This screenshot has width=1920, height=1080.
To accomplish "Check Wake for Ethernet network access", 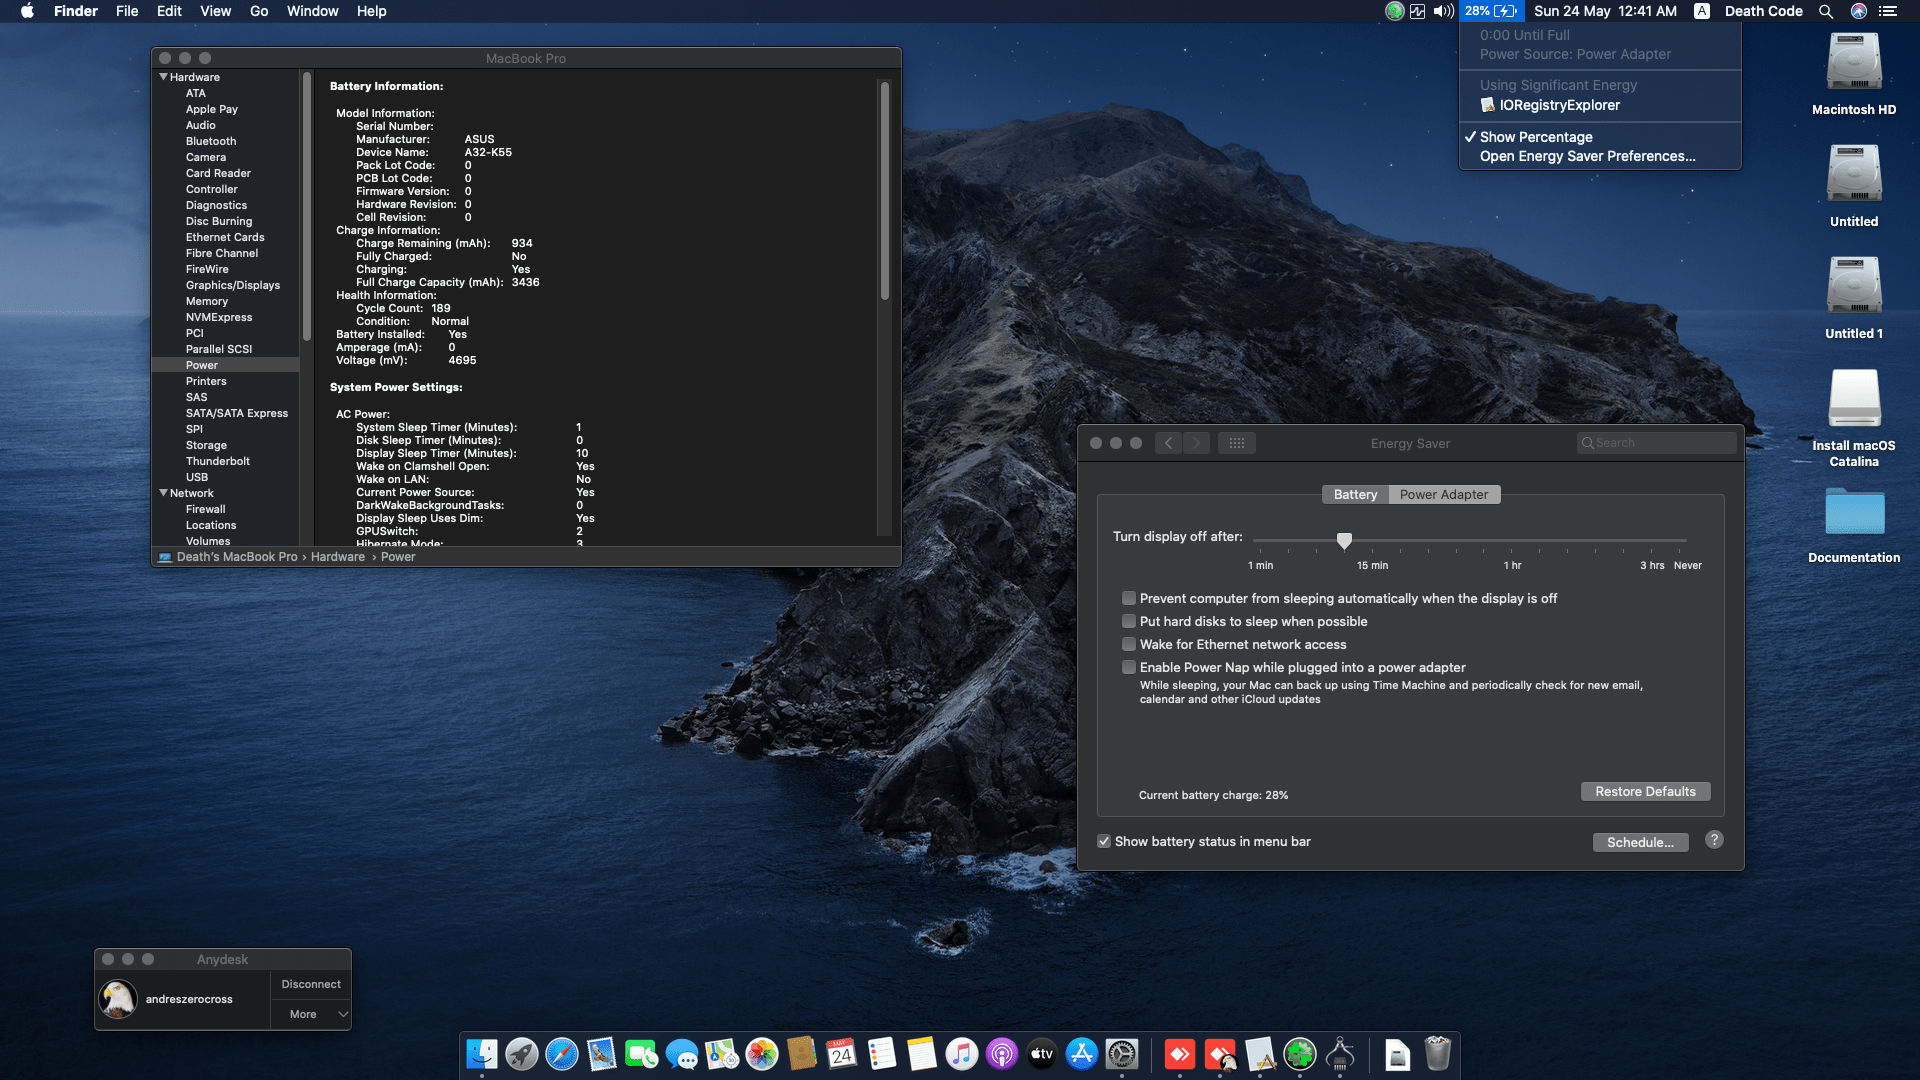I will 1129,644.
